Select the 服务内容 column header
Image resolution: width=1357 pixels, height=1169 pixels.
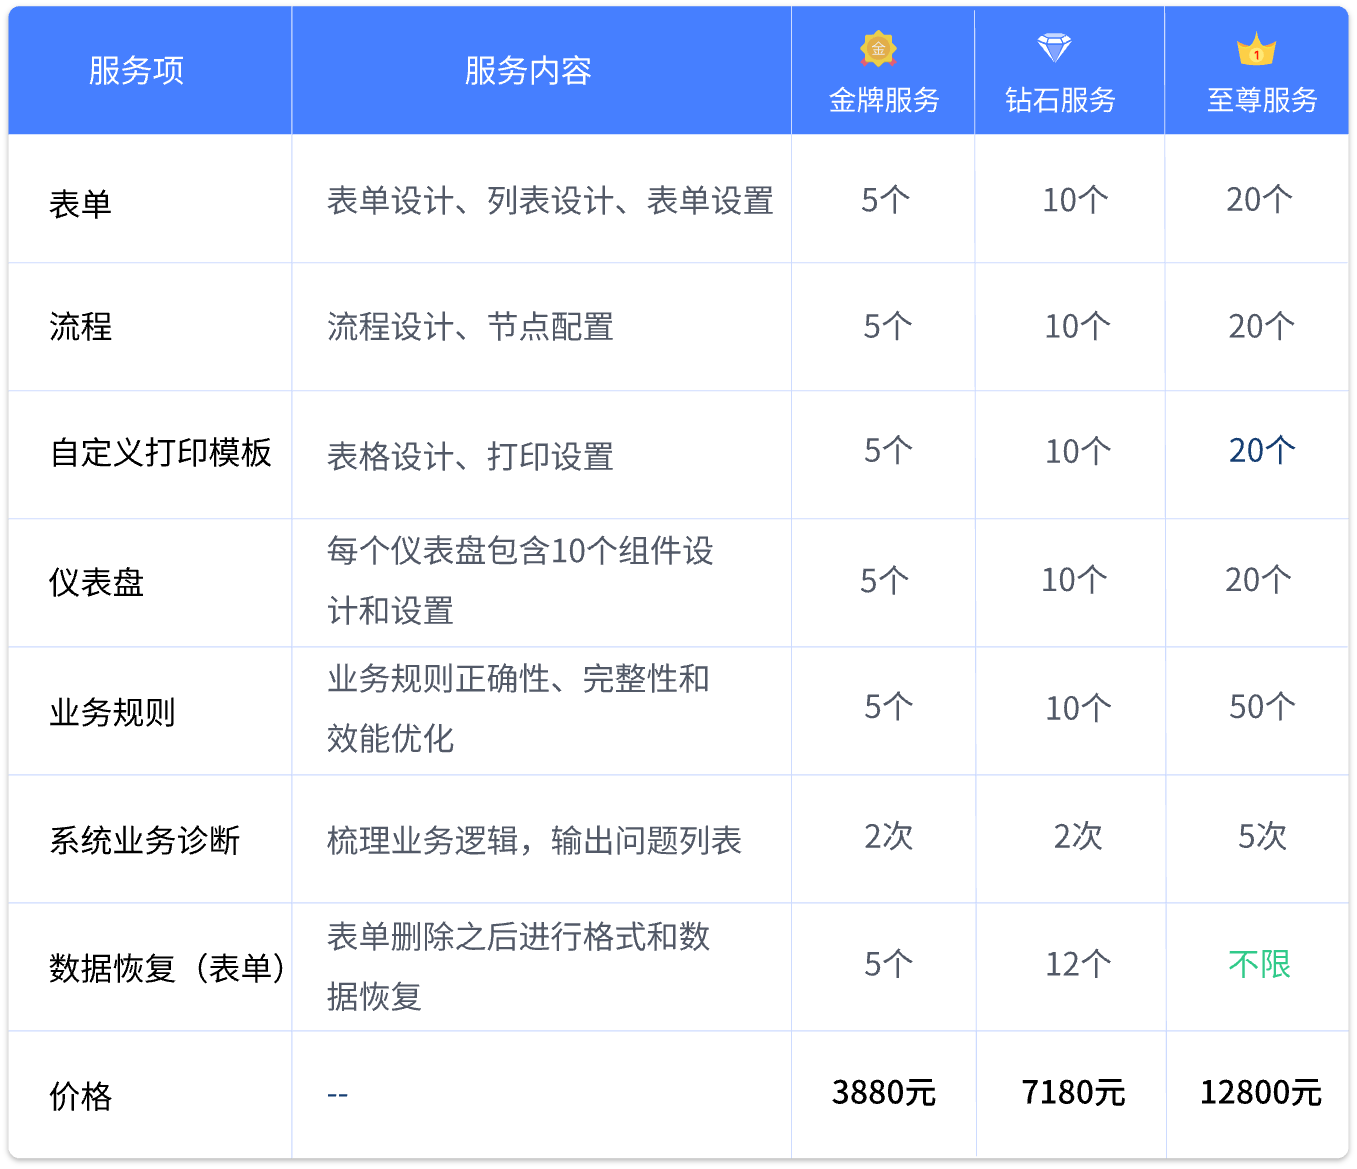[528, 71]
